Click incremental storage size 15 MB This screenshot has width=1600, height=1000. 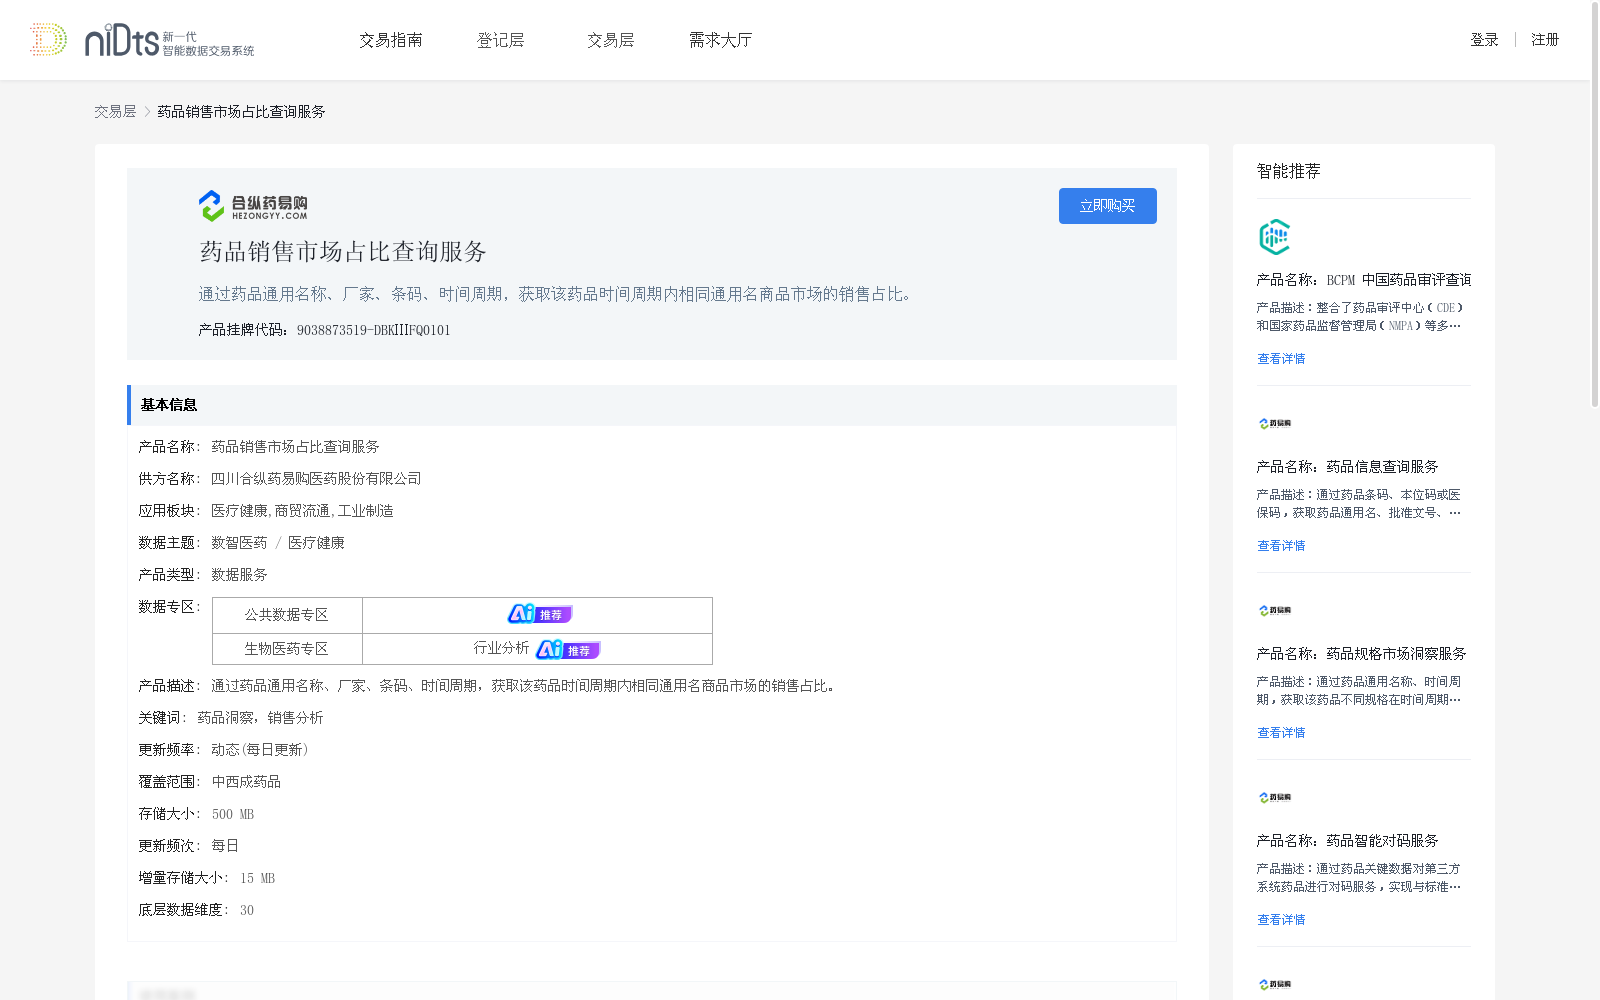[257, 878]
